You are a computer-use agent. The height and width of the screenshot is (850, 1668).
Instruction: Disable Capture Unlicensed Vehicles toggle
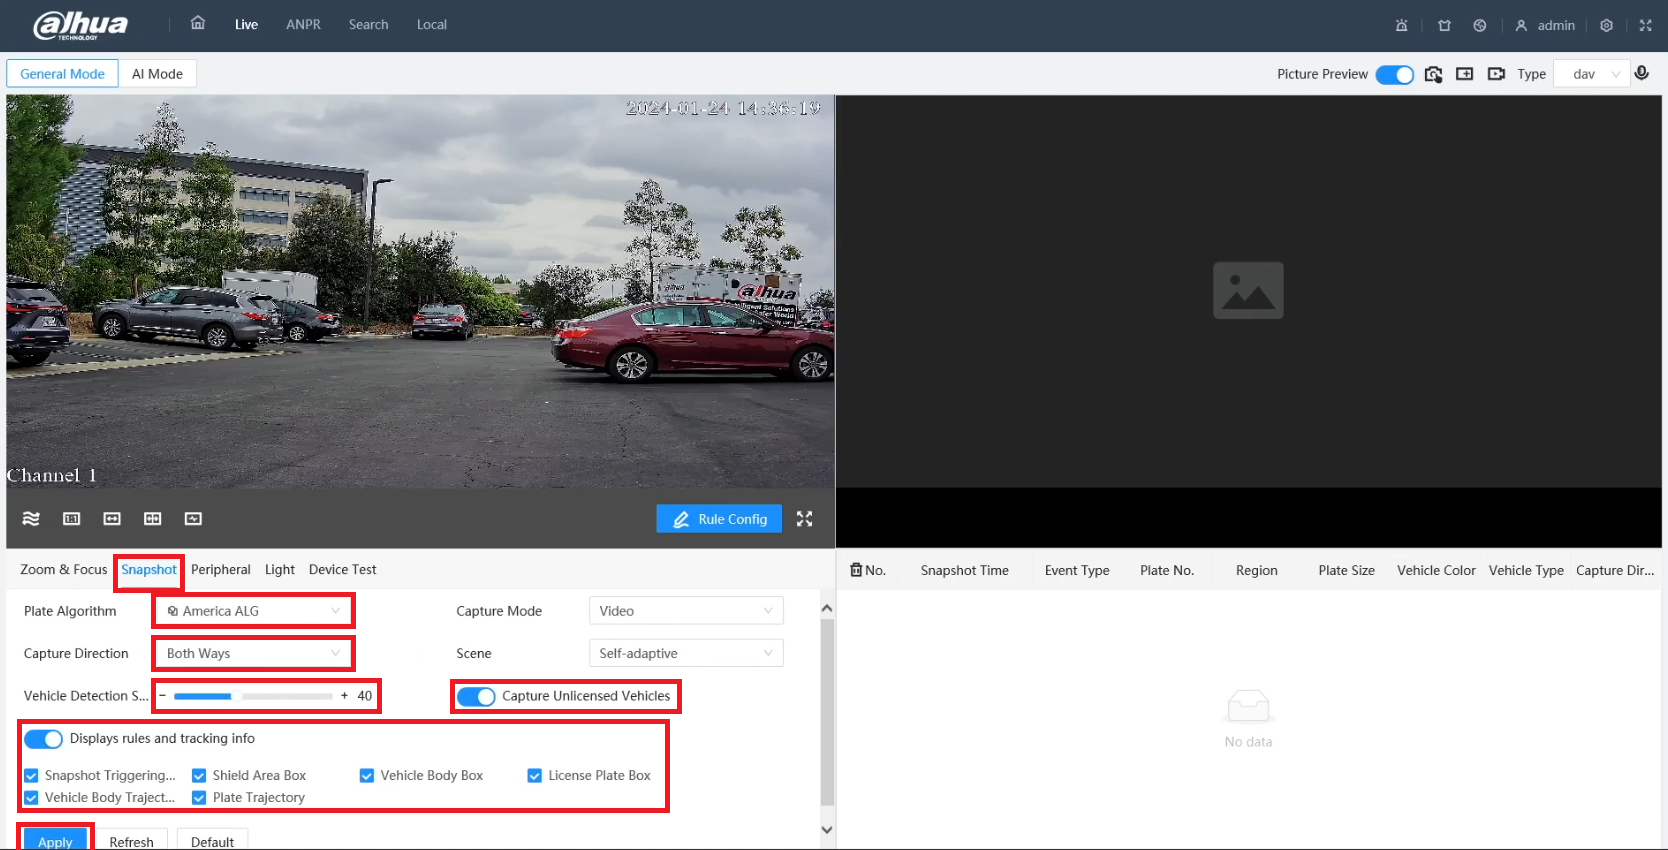click(x=476, y=696)
